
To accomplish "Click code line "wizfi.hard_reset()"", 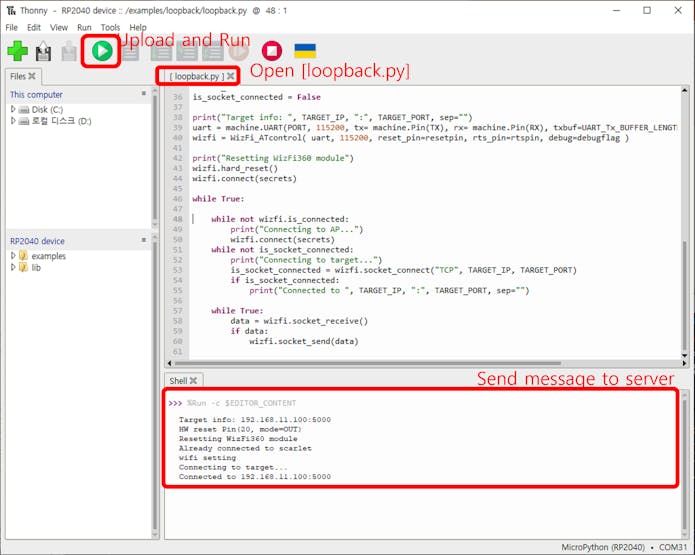I will click(x=235, y=168).
